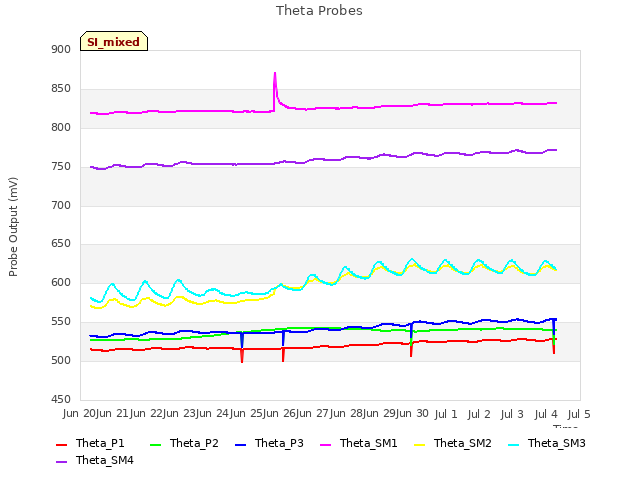Image resolution: width=640 pixels, height=480 pixels.
Task: Select the Theta_SM3 legend label
Action: click(x=557, y=443)
